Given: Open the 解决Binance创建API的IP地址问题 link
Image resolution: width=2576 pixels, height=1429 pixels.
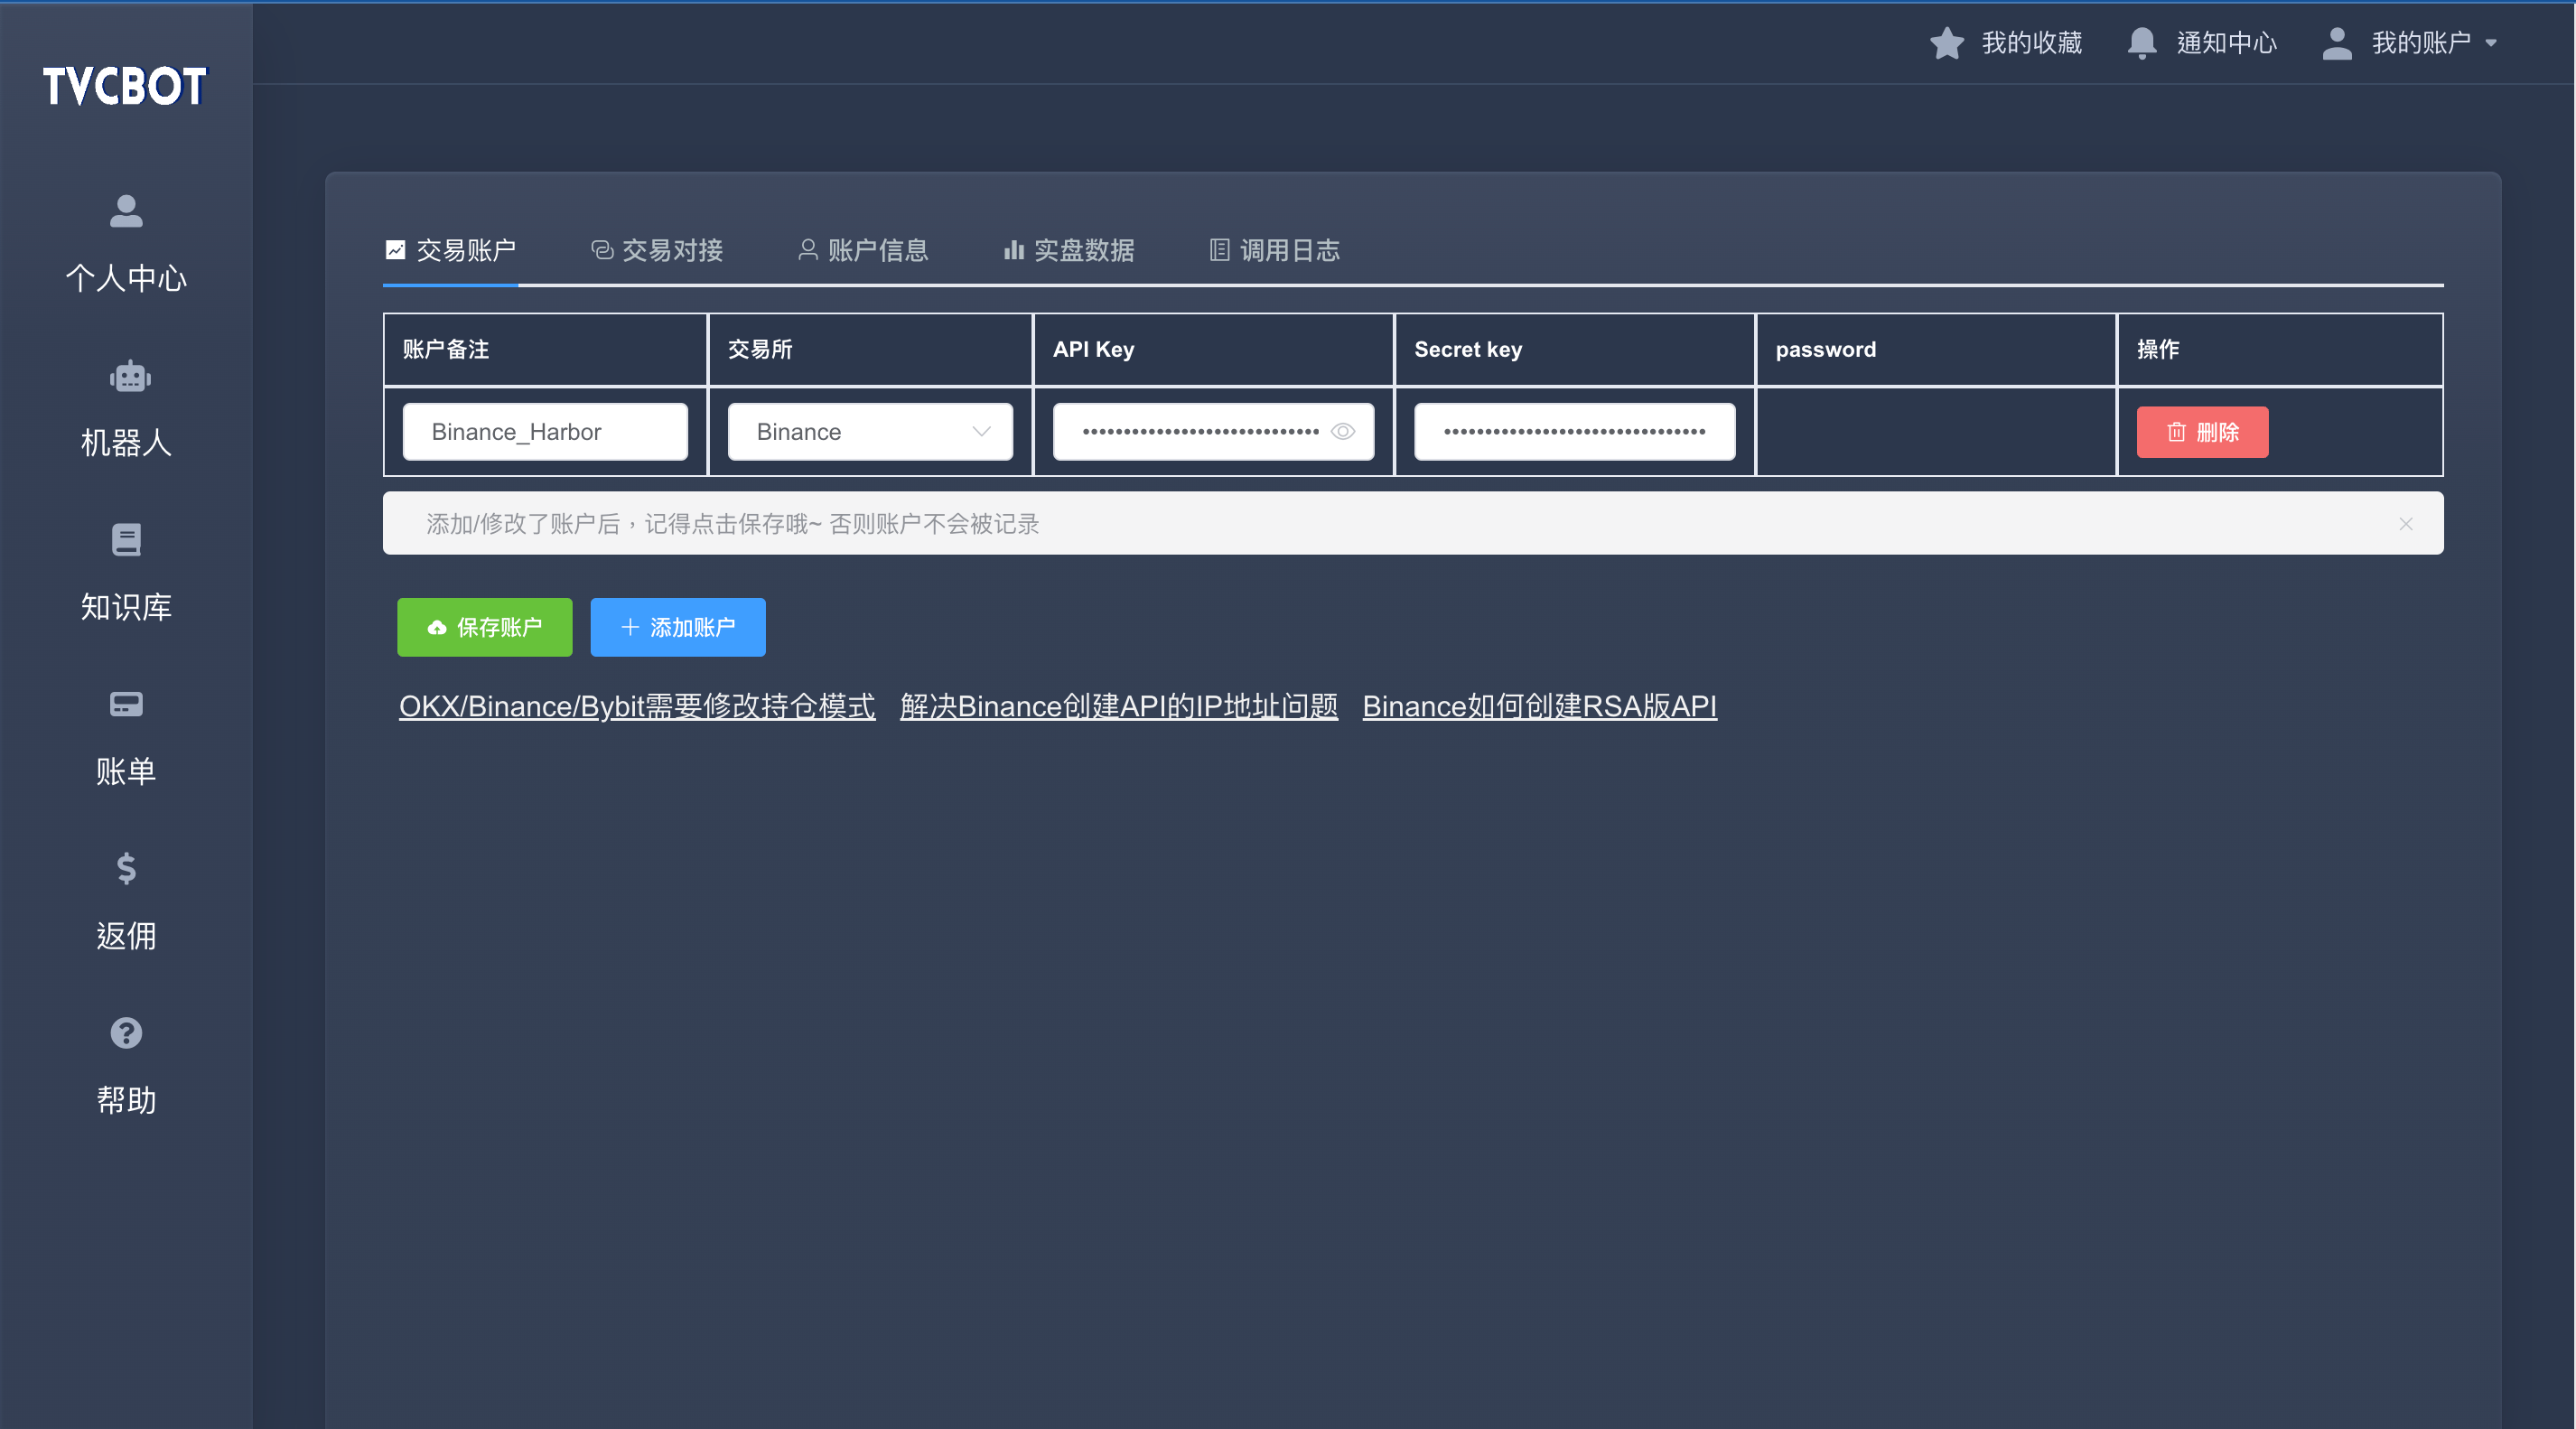Looking at the screenshot, I should pyautogui.click(x=1119, y=706).
